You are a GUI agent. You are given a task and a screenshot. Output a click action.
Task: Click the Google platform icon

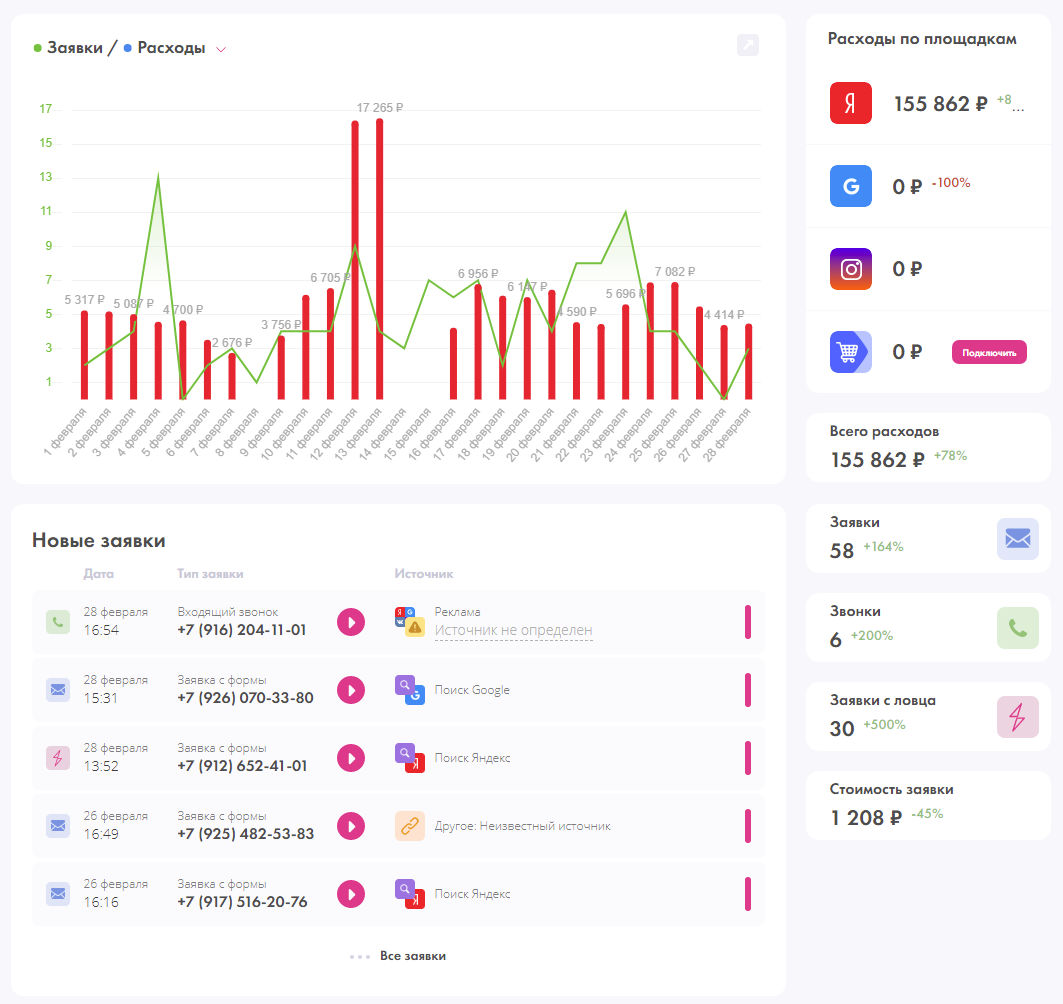click(851, 186)
